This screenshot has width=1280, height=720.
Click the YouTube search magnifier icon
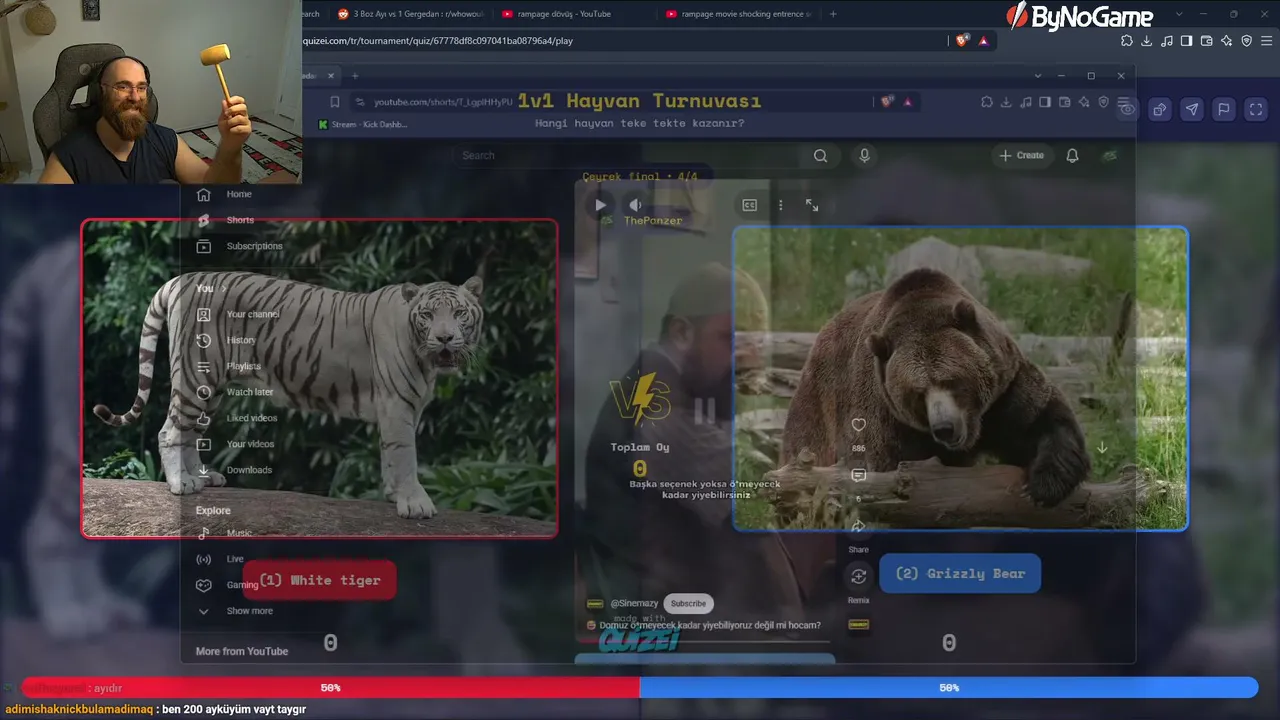coord(820,155)
